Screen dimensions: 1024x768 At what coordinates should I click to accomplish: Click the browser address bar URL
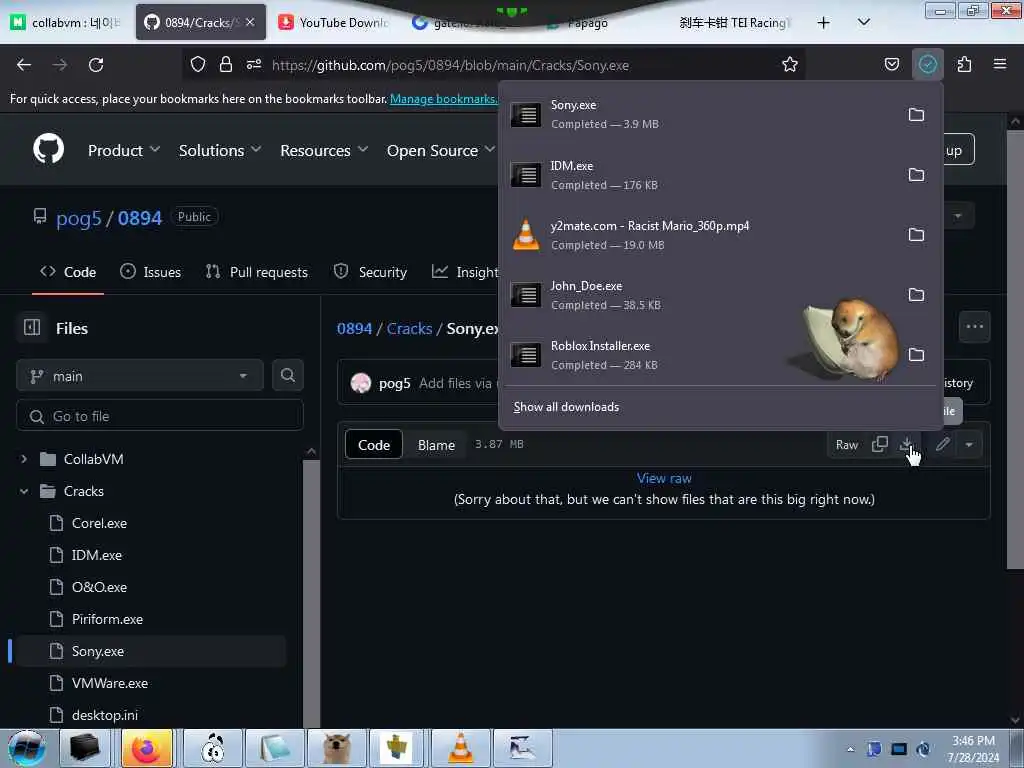click(451, 65)
